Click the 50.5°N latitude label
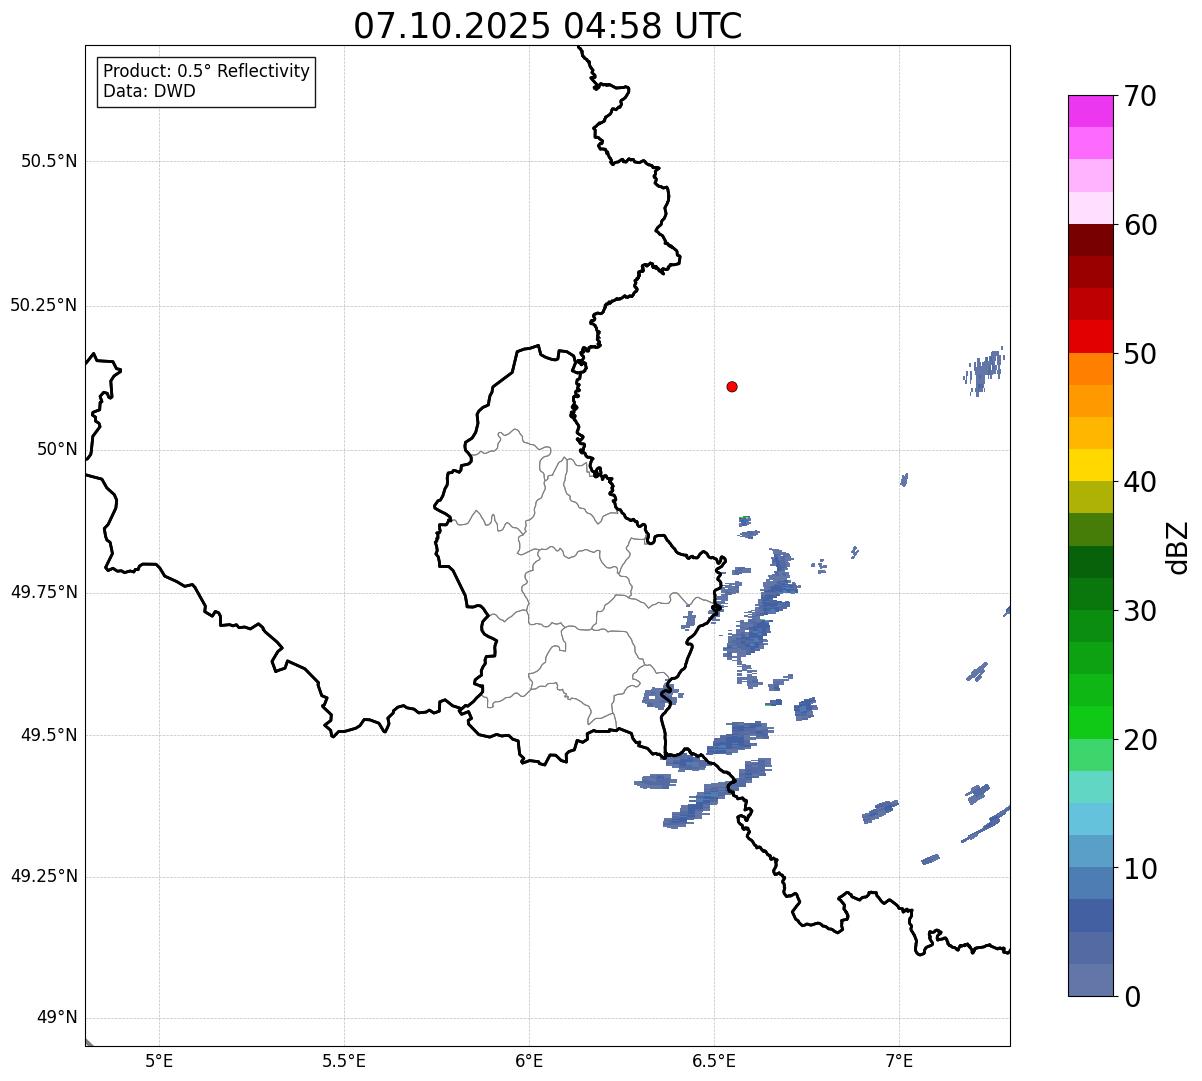Screen dimensions: 1202x1081 coord(49,161)
